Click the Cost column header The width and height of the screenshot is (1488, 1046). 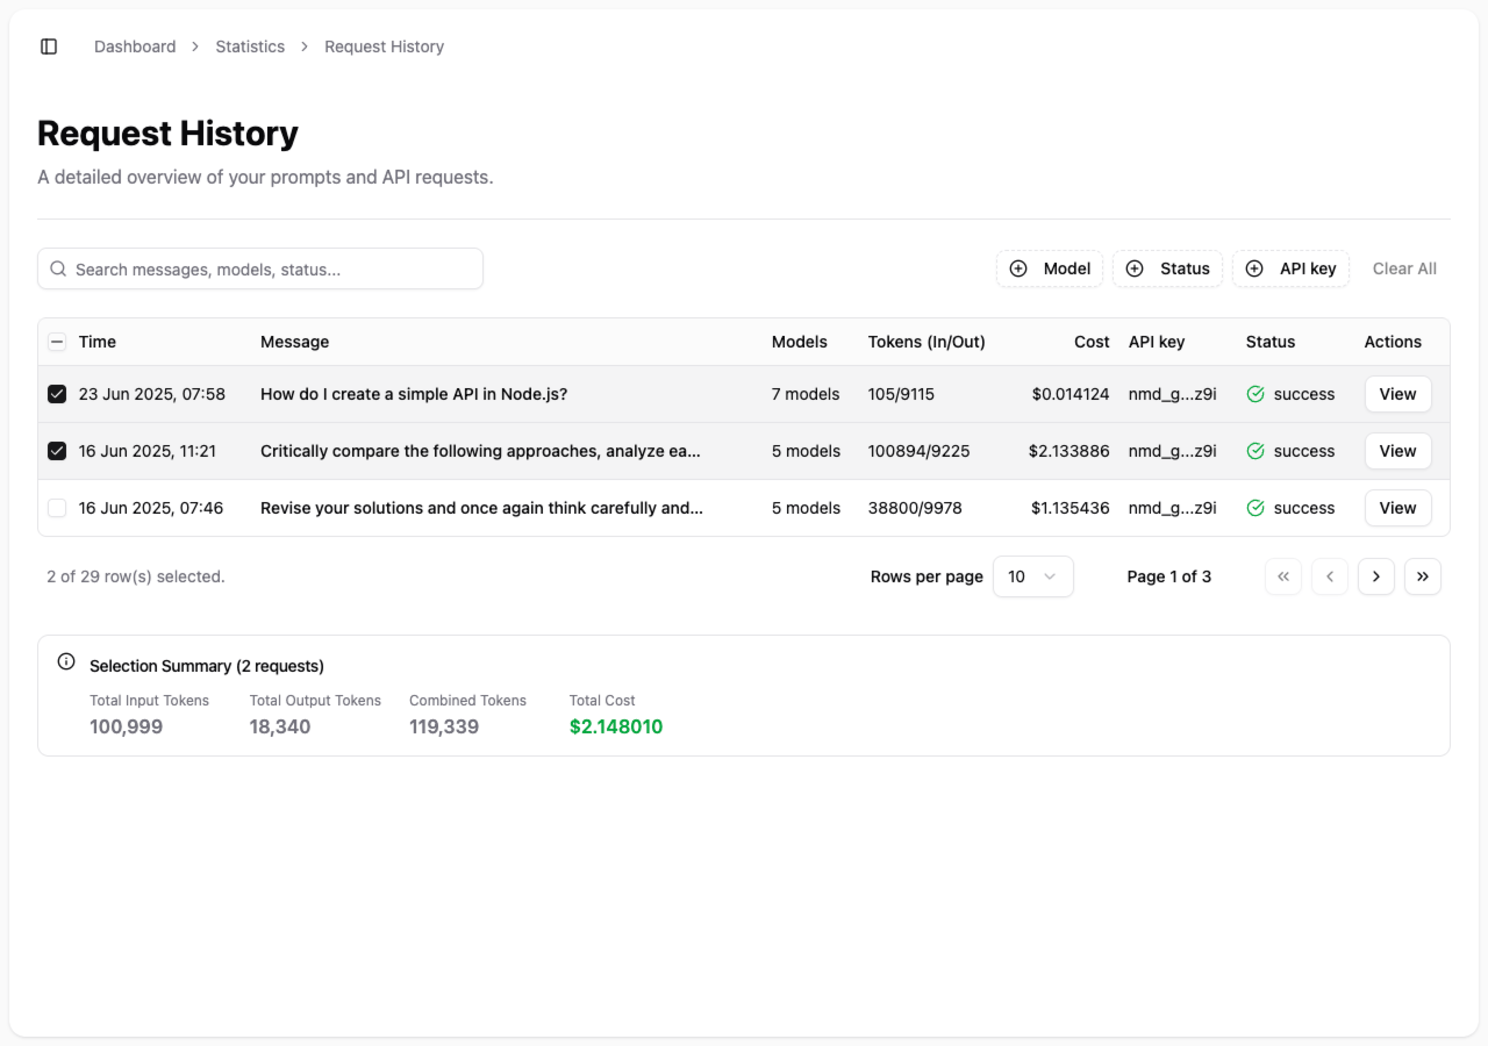(1092, 342)
